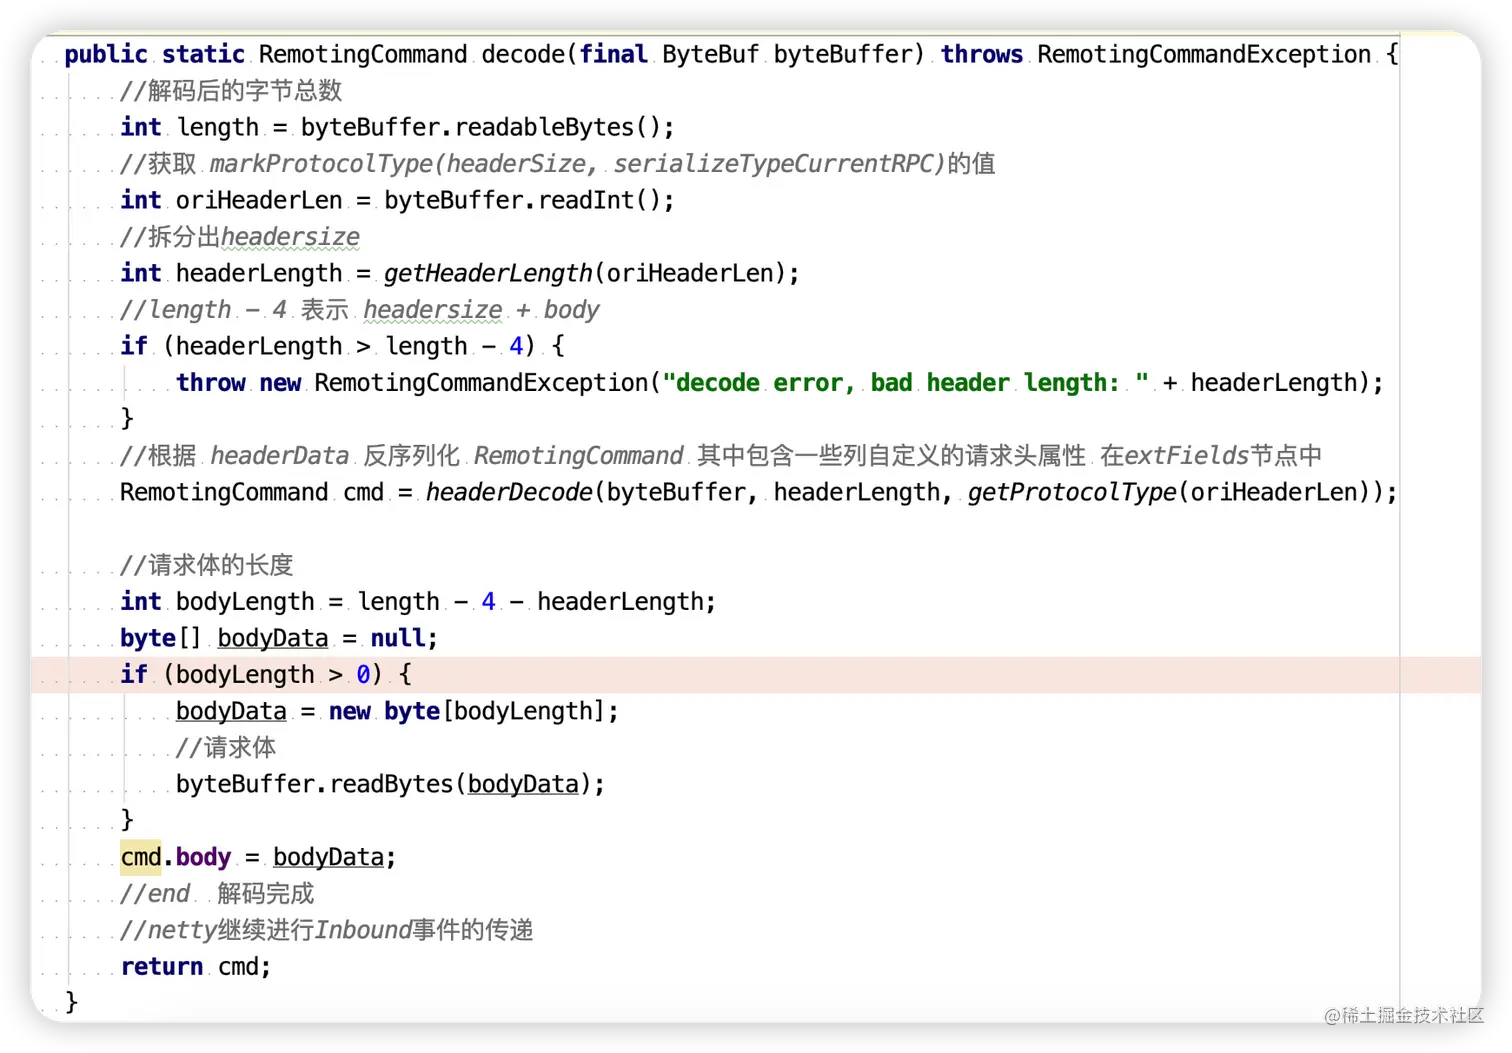Click the condition headerLength > length - 4
The image size is (1512, 1053).
pos(350,346)
